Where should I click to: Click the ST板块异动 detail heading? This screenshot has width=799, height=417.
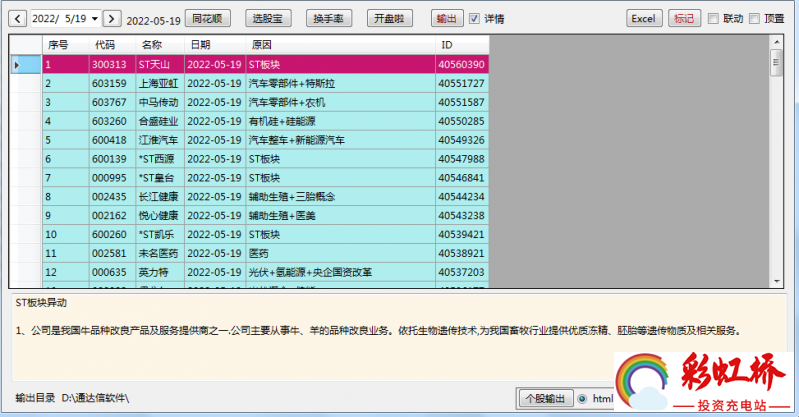pyautogui.click(x=41, y=303)
